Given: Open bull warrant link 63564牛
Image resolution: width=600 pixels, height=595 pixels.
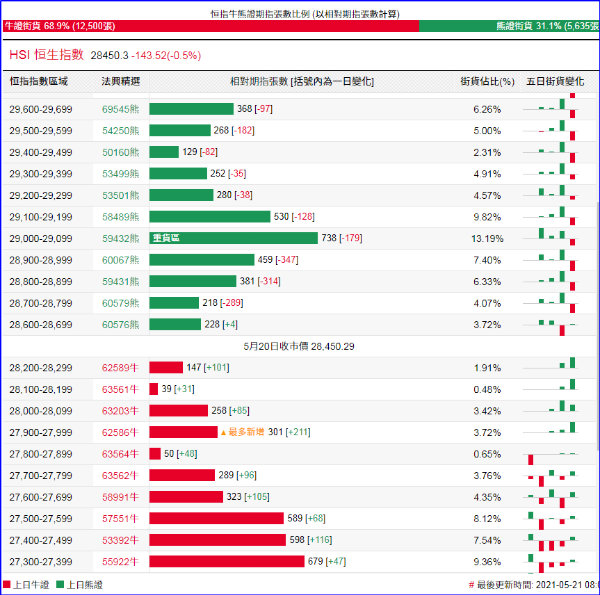Looking at the screenshot, I should [120, 454].
